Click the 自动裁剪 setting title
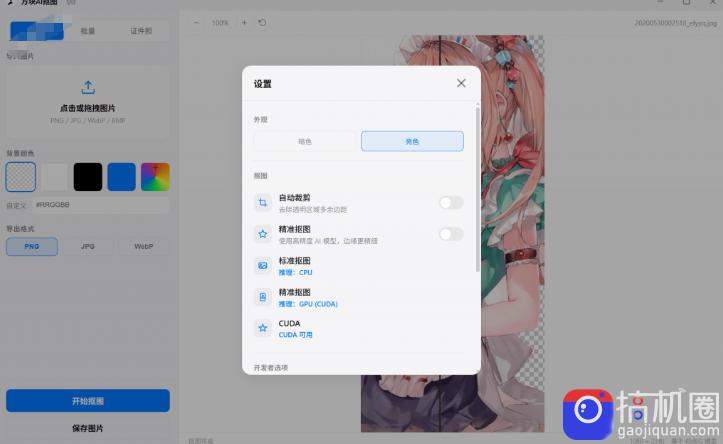 (x=294, y=197)
